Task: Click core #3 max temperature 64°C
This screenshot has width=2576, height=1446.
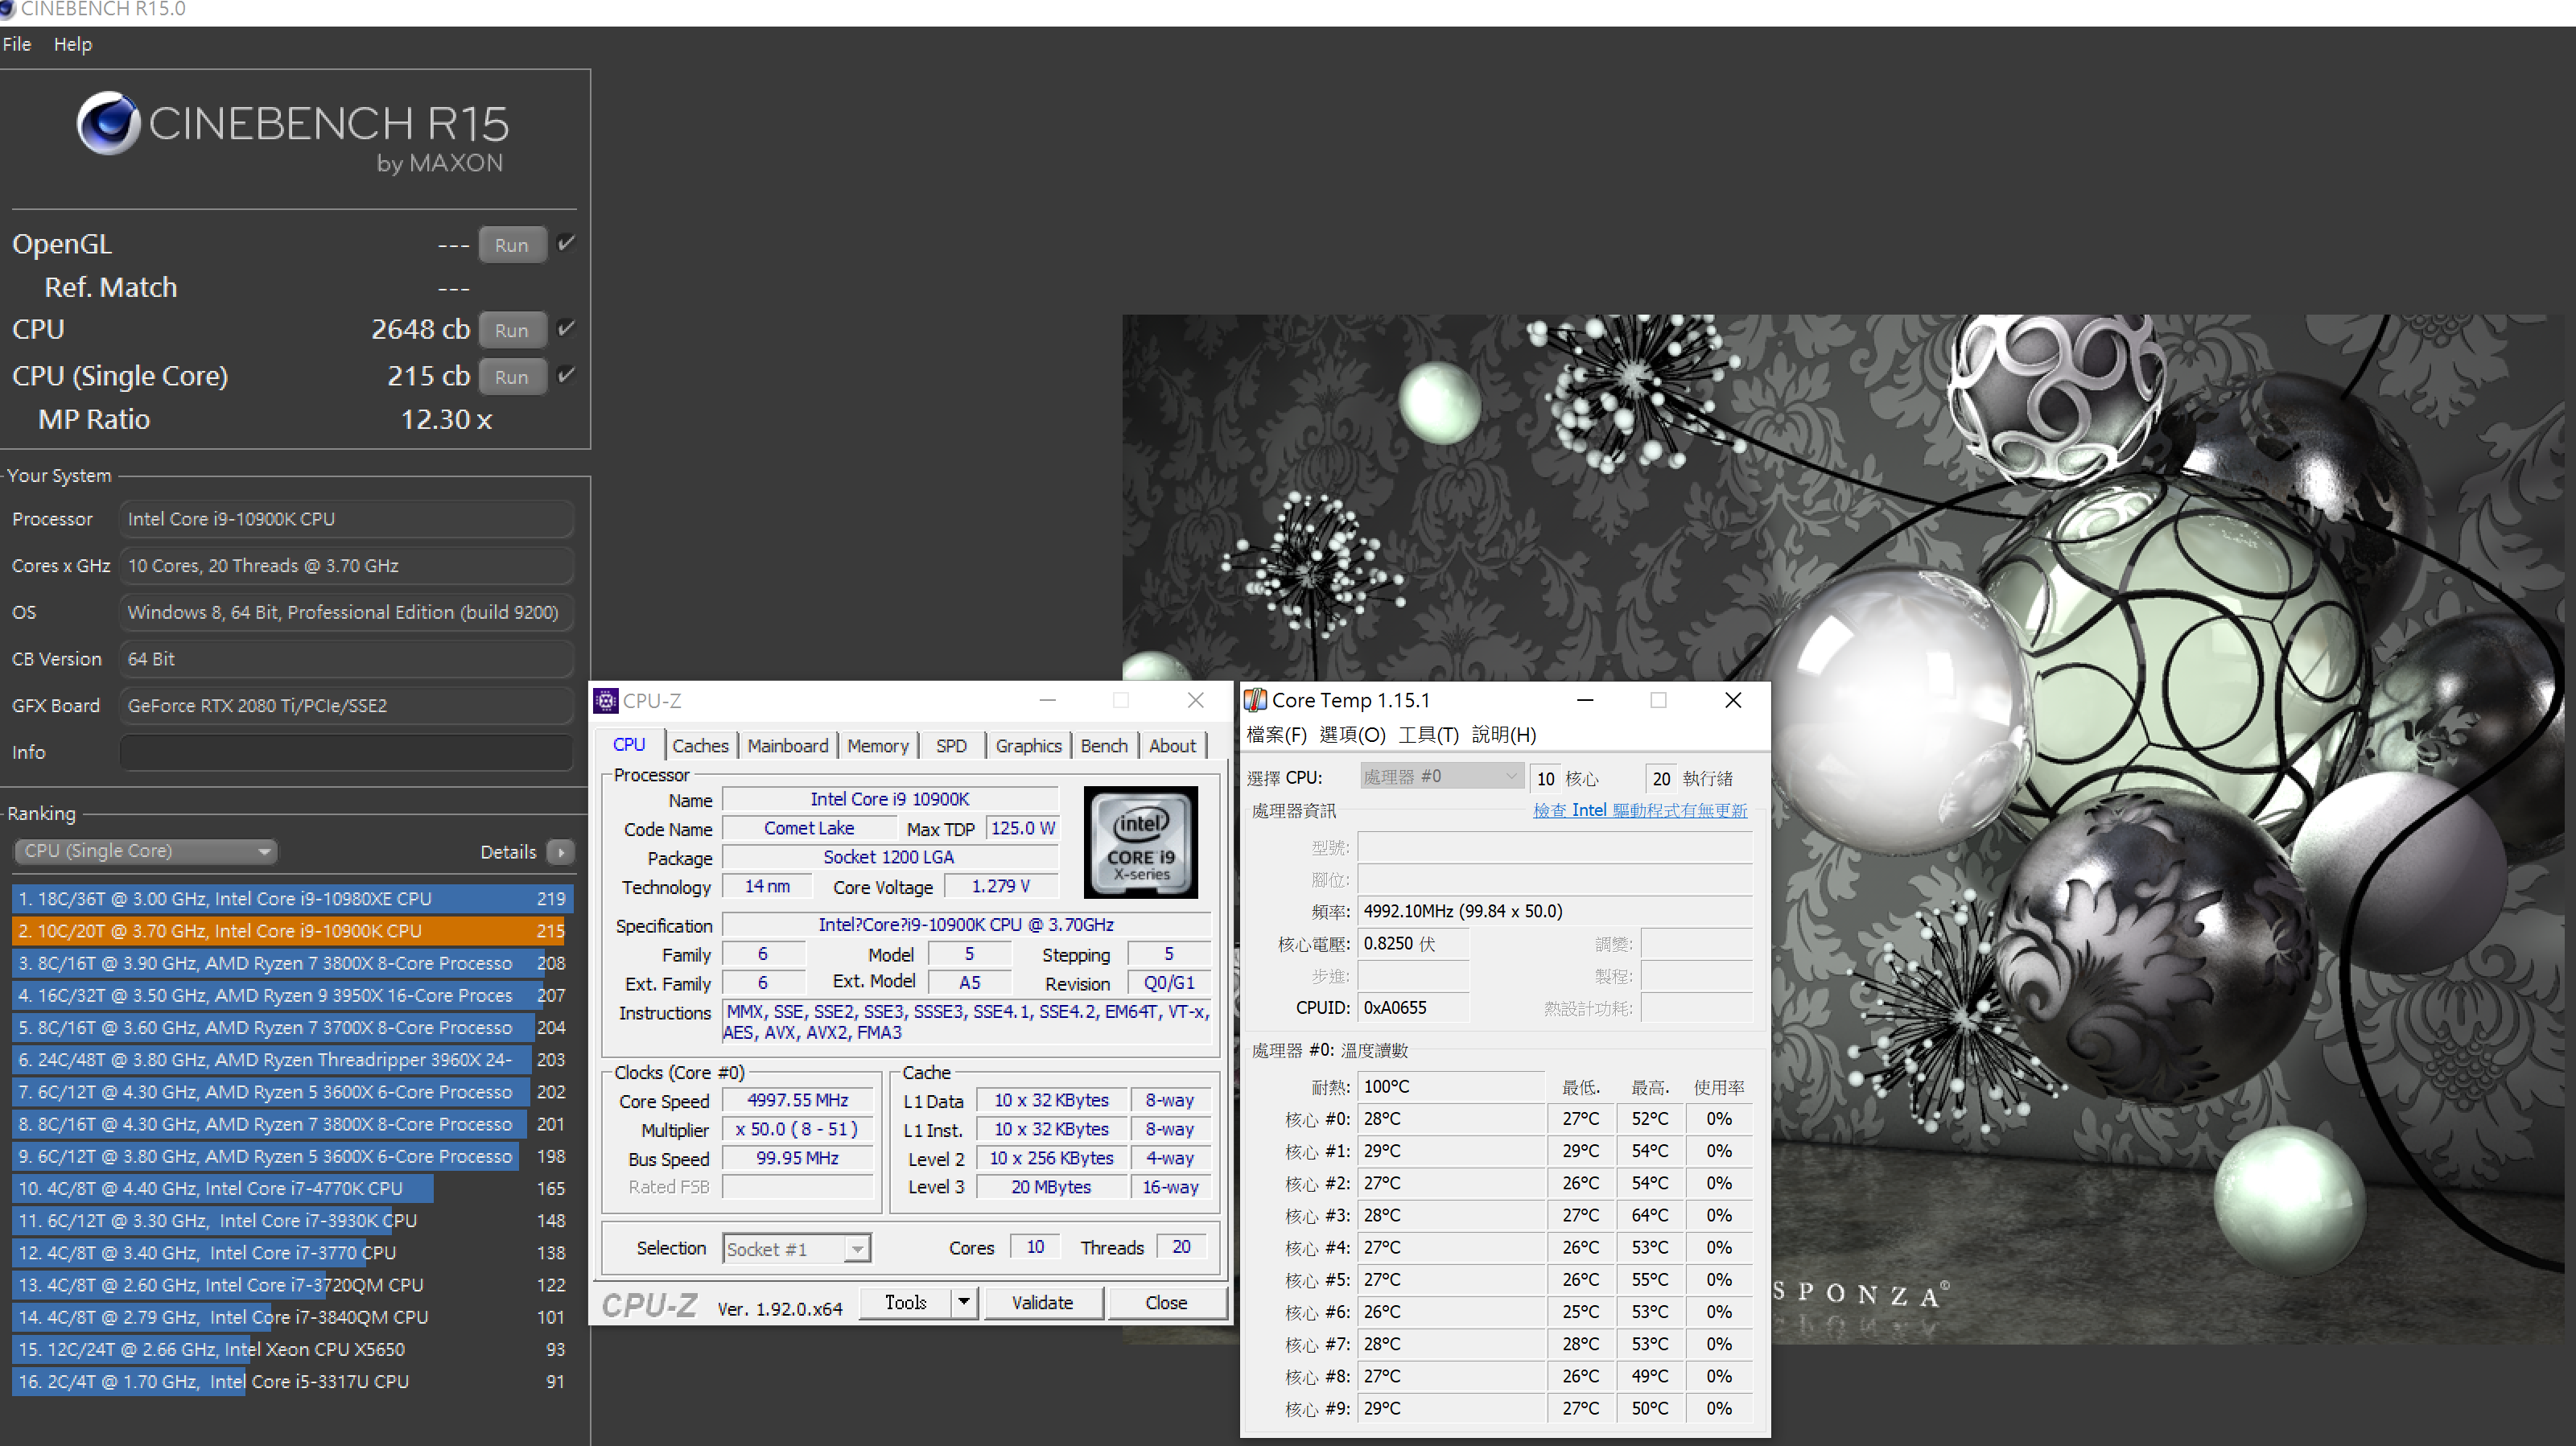Action: [1650, 1215]
